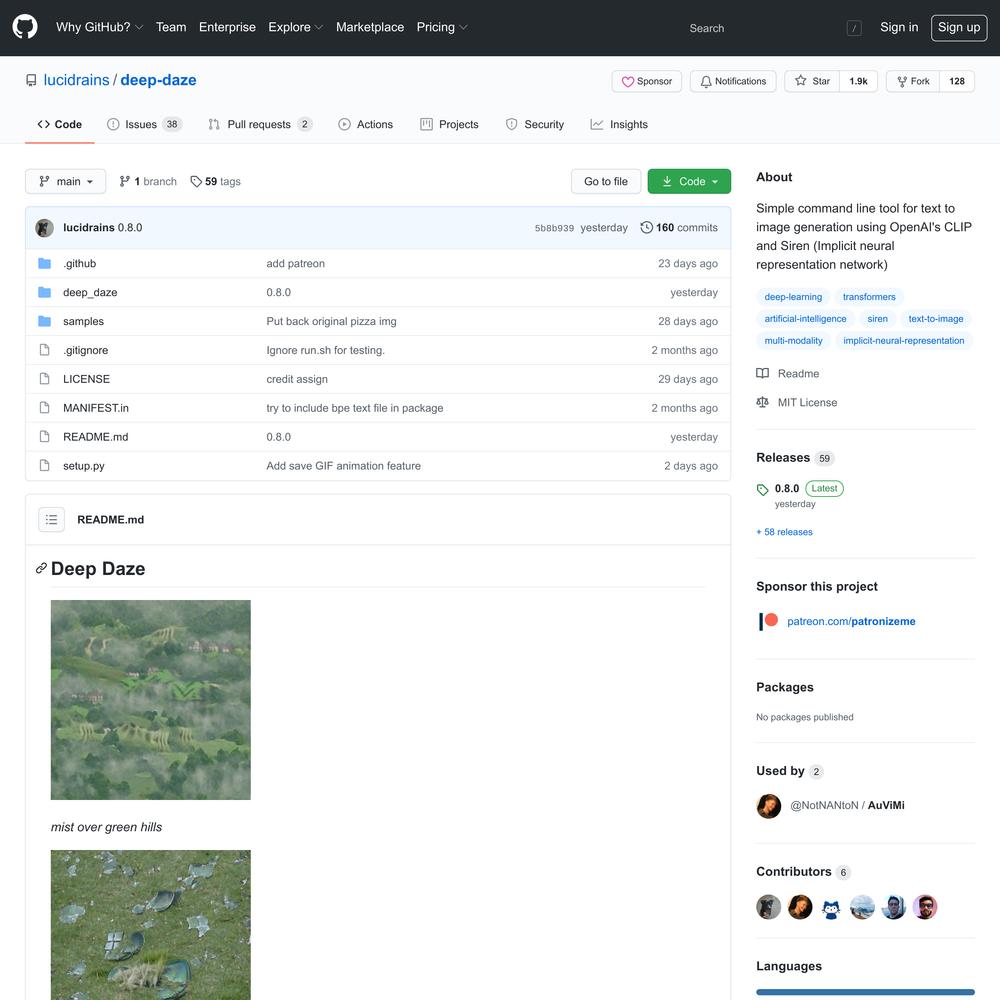
Task: Open the Team menu item
Action: coord(171,27)
